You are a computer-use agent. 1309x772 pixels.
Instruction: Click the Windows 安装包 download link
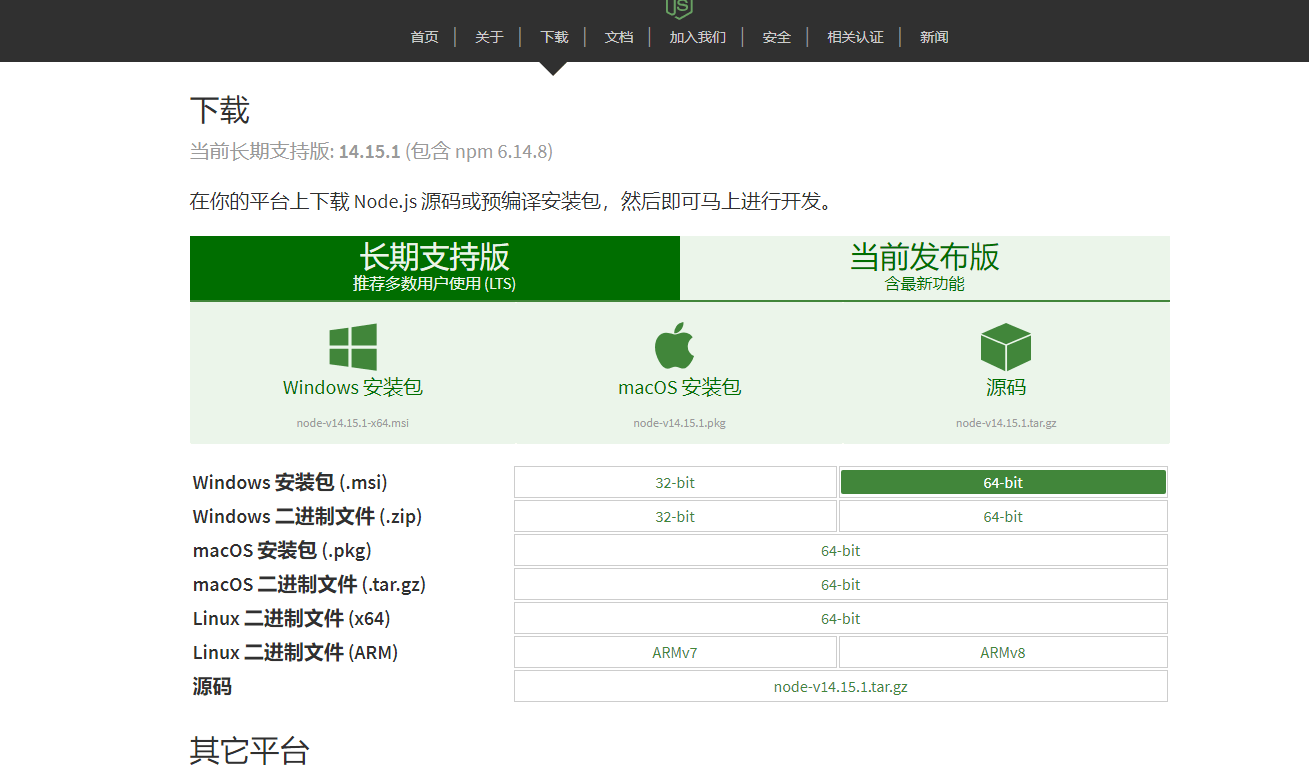click(353, 387)
